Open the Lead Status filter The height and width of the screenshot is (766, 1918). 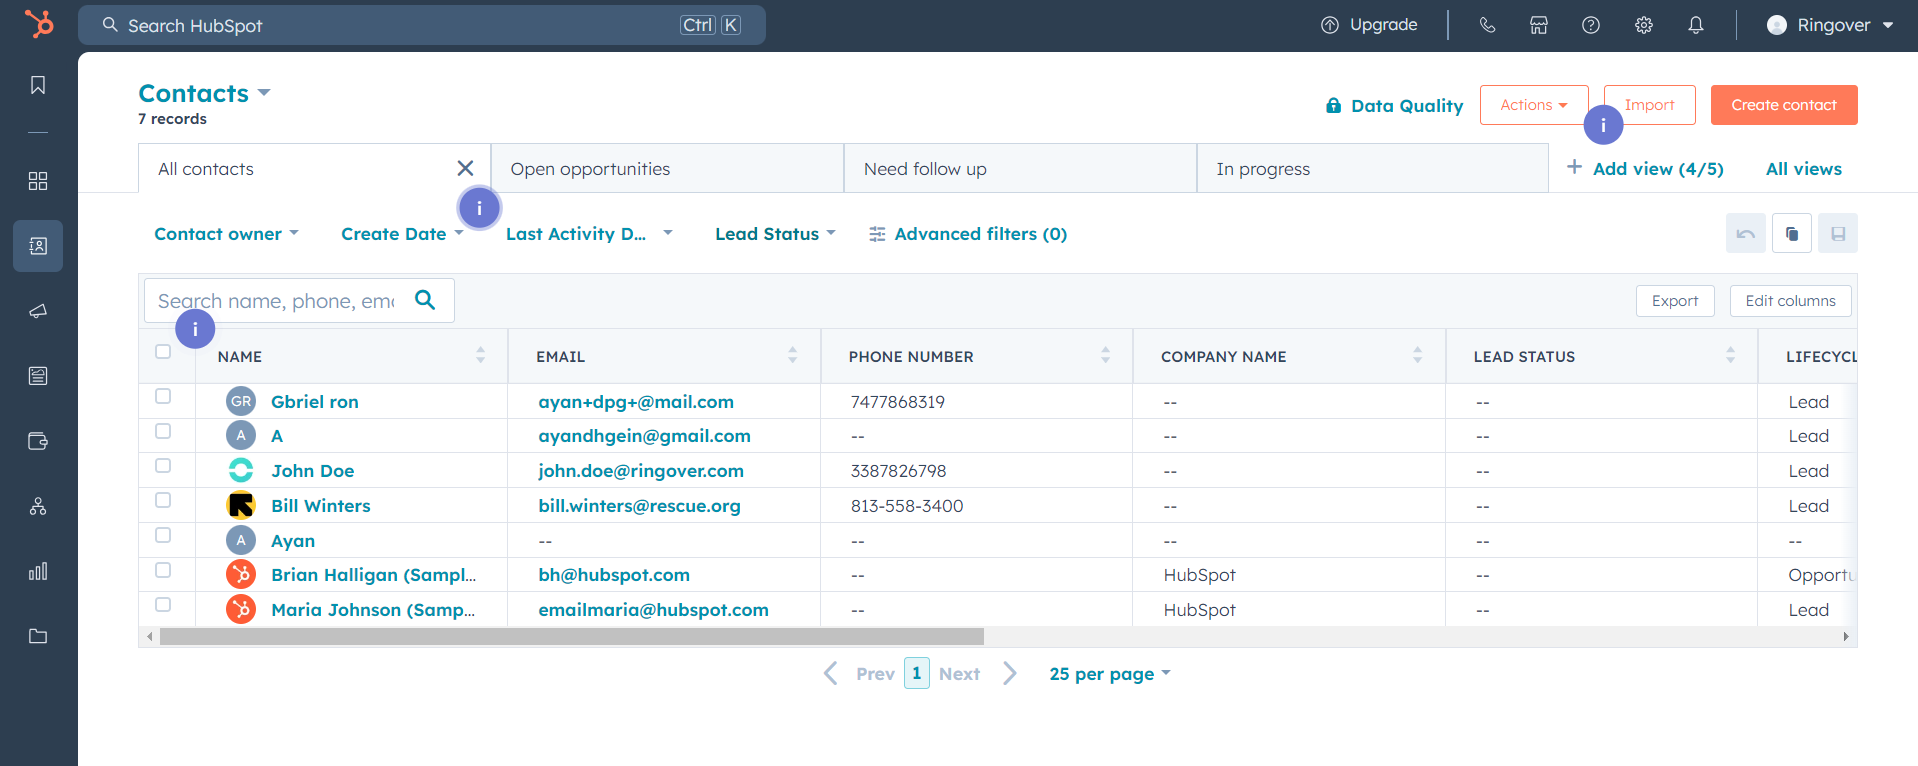coord(775,233)
